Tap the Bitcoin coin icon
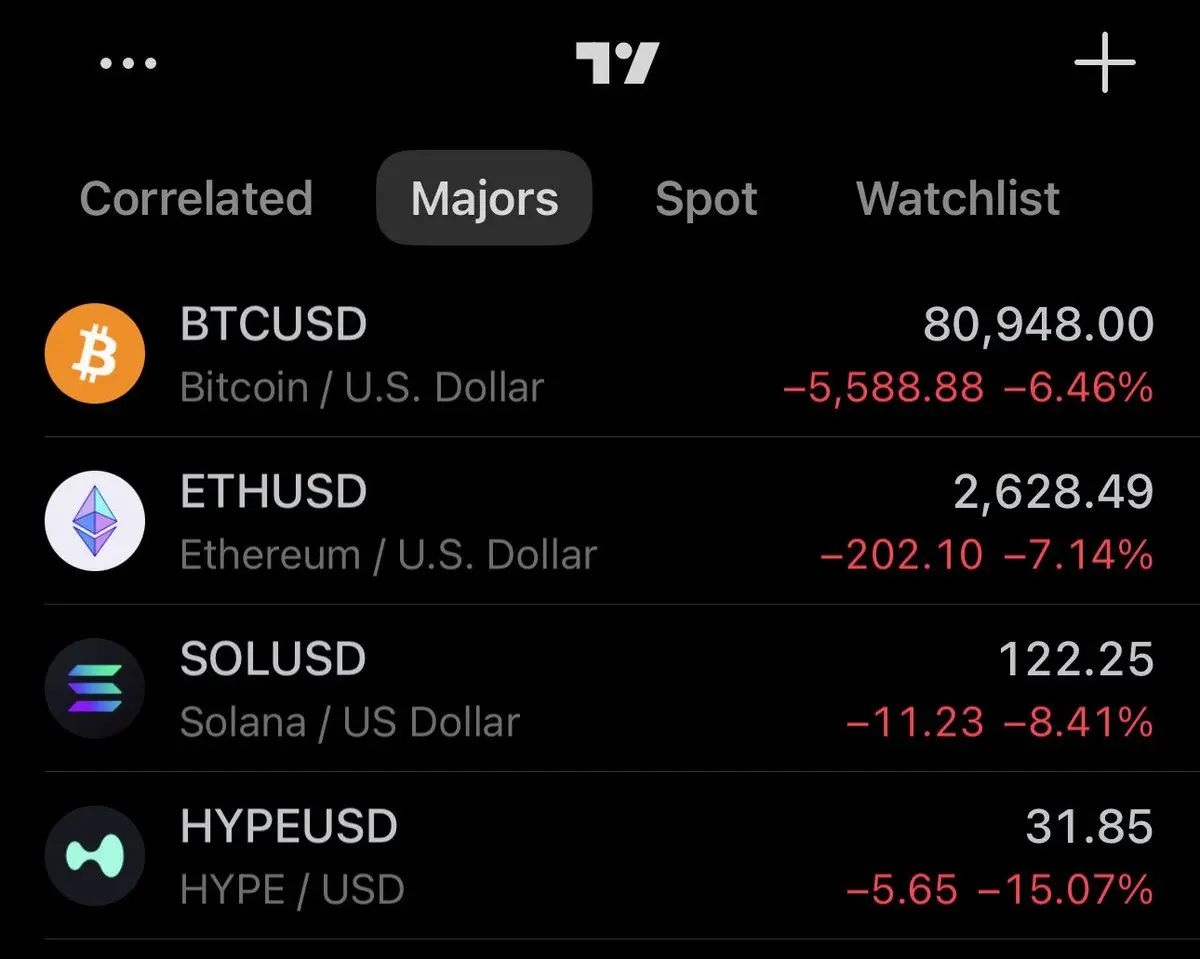1200x959 pixels. coord(95,354)
